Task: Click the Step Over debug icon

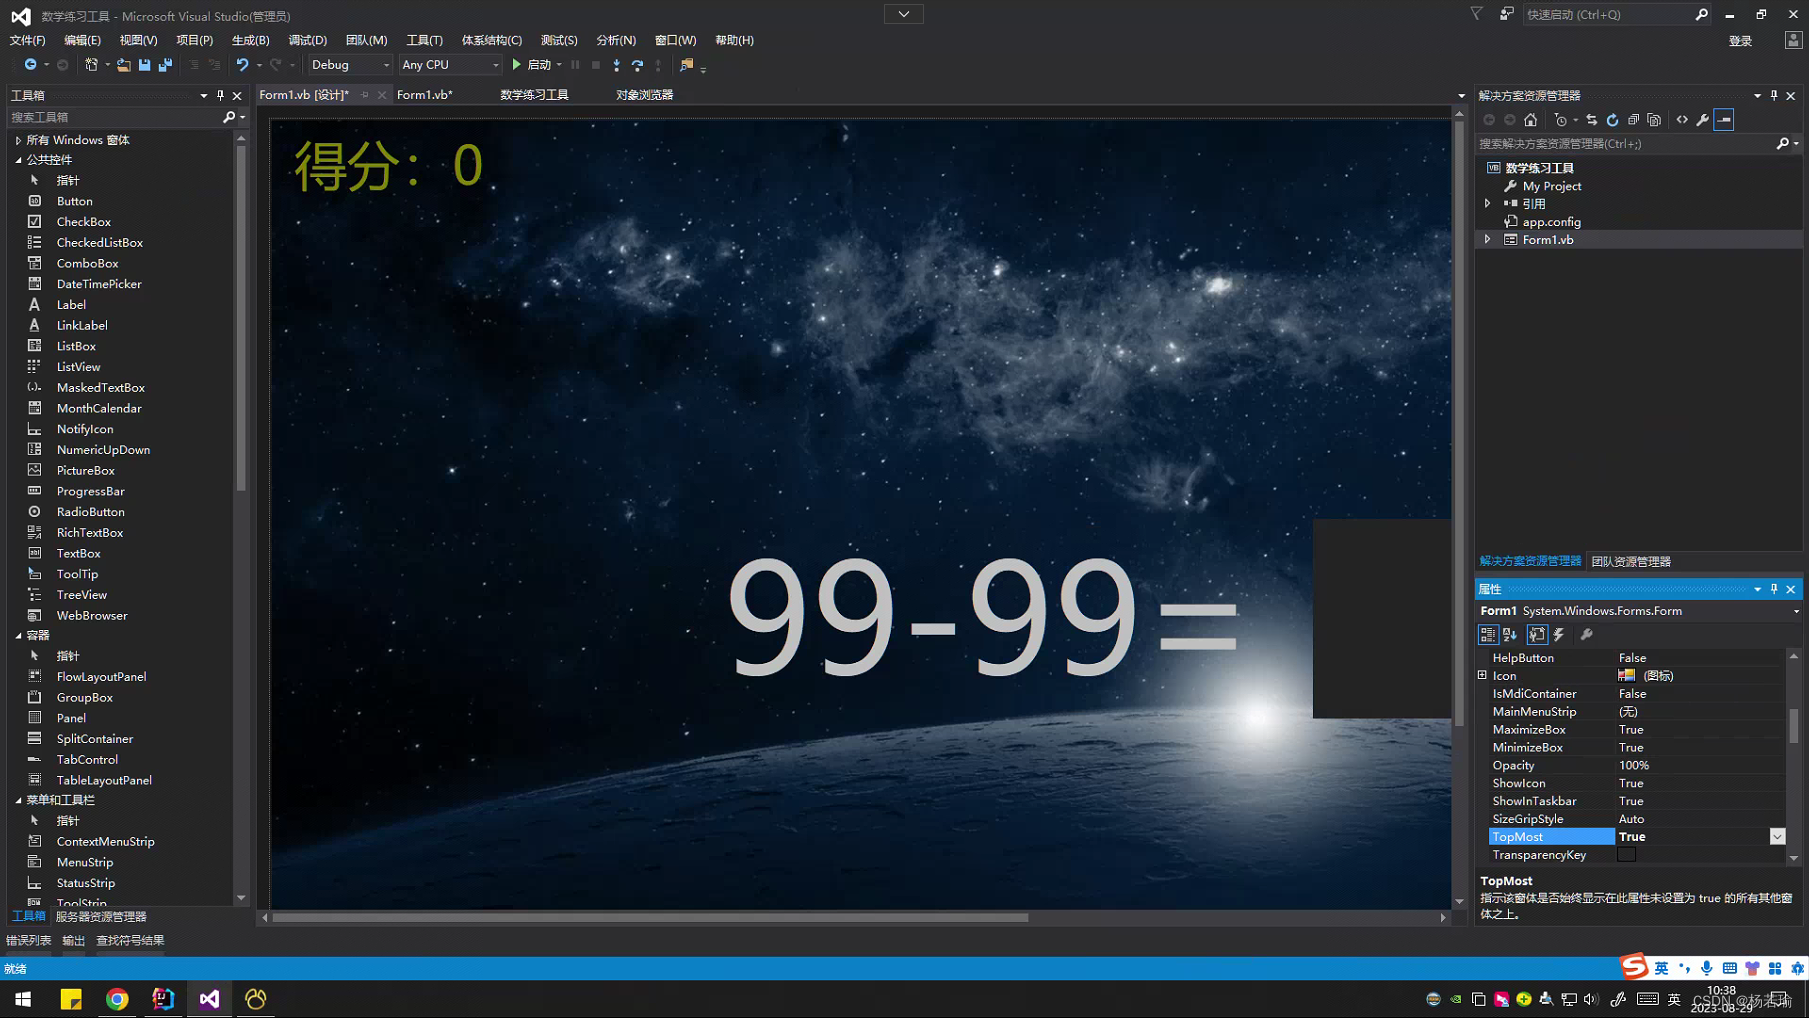Action: coord(637,65)
